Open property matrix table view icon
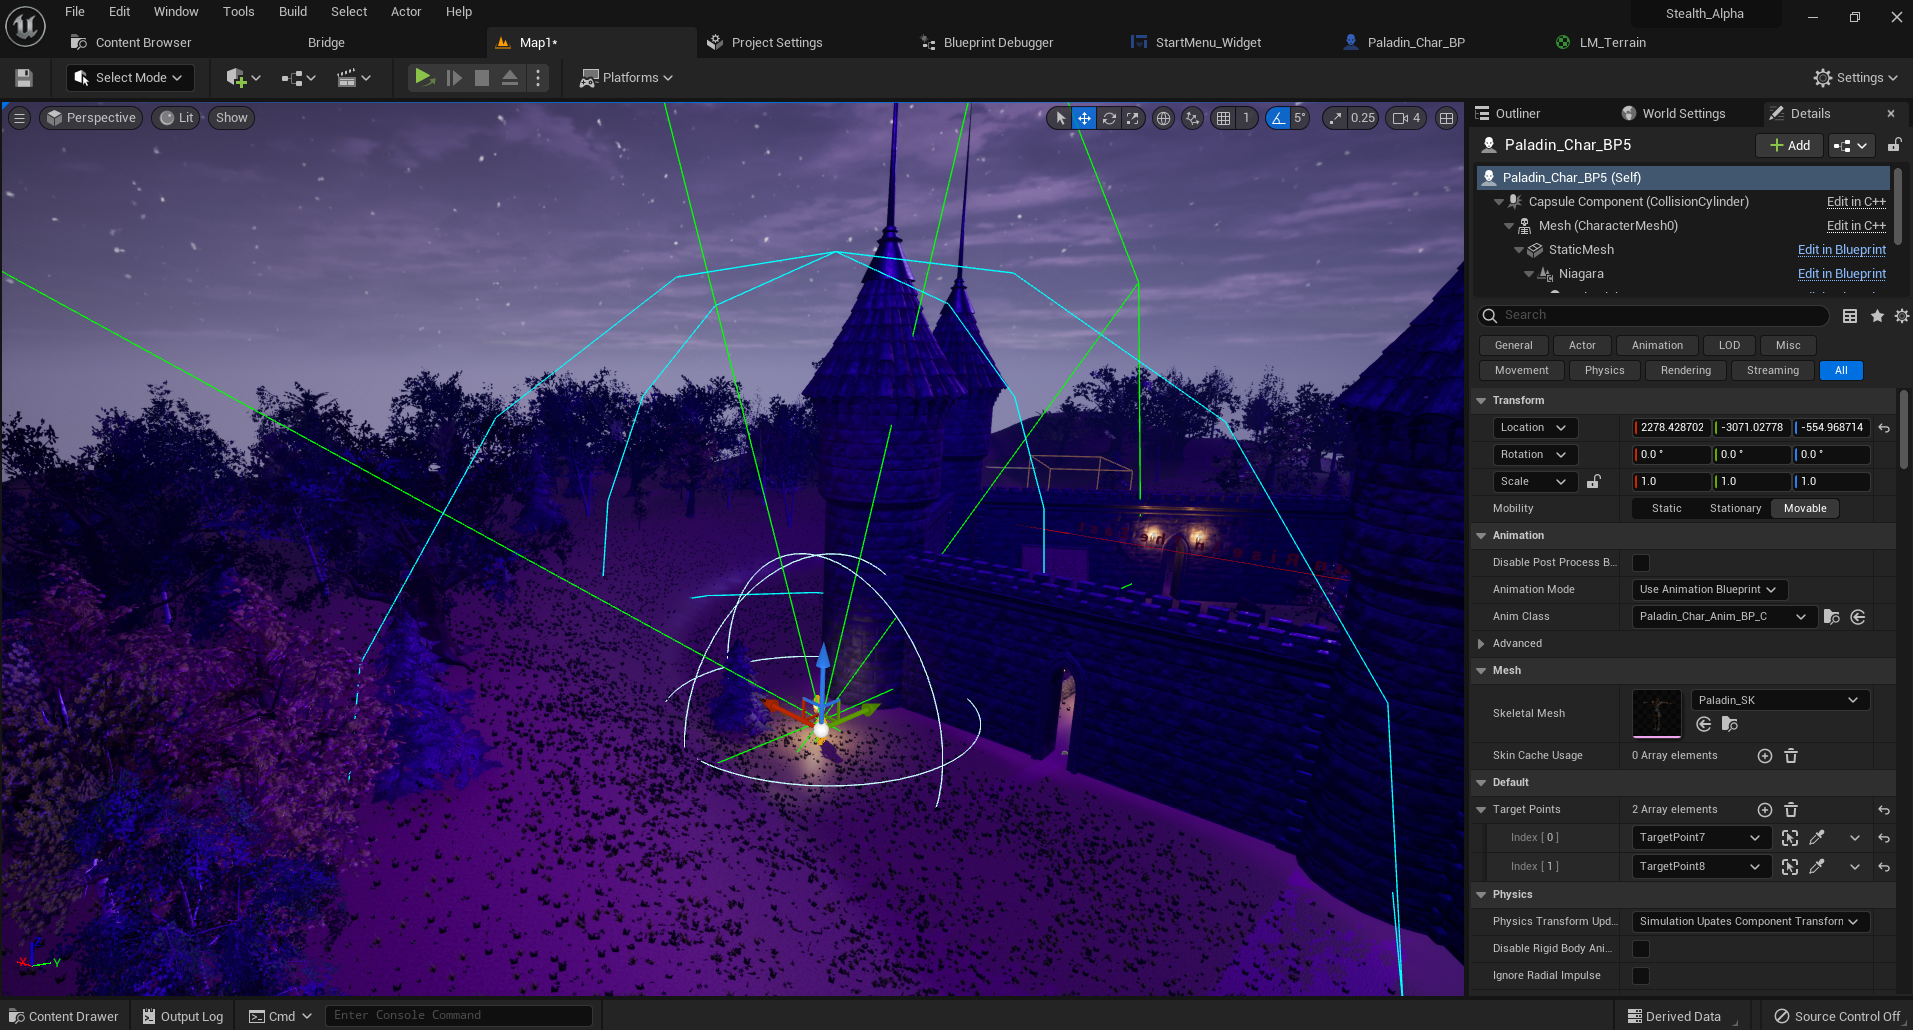Viewport: 1913px width, 1030px height. click(x=1850, y=316)
